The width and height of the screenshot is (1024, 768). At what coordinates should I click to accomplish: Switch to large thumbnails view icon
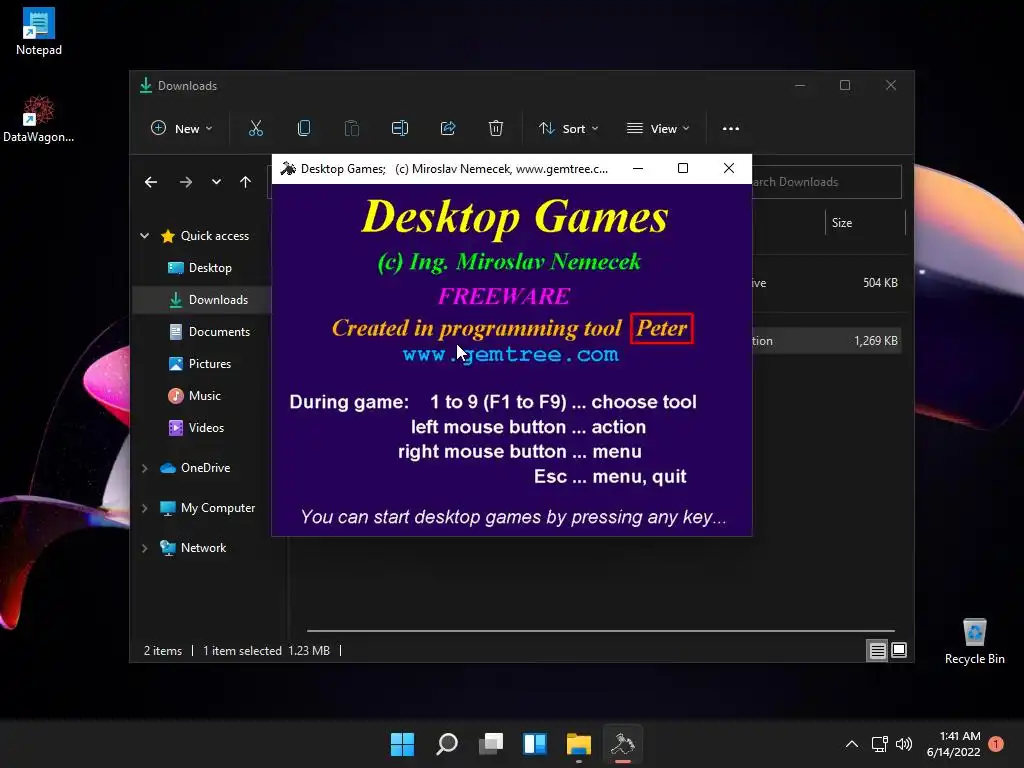pos(899,650)
